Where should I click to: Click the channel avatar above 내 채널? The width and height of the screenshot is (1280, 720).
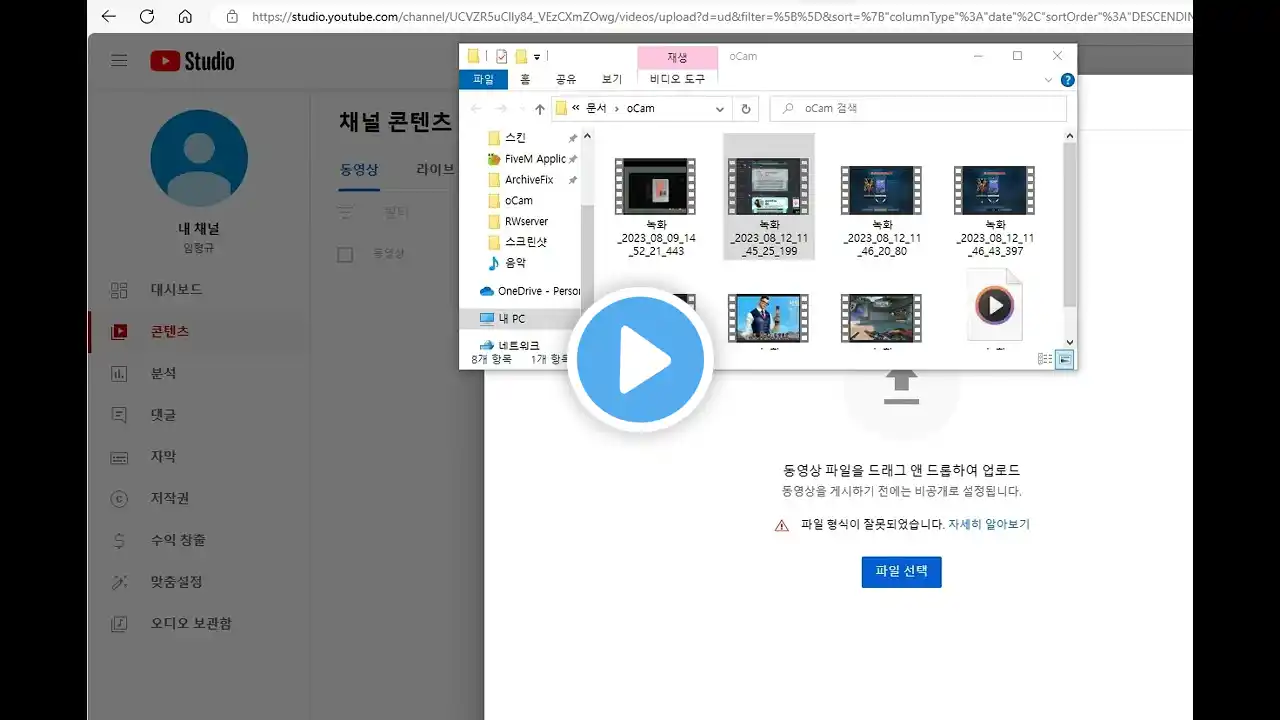tap(199, 158)
